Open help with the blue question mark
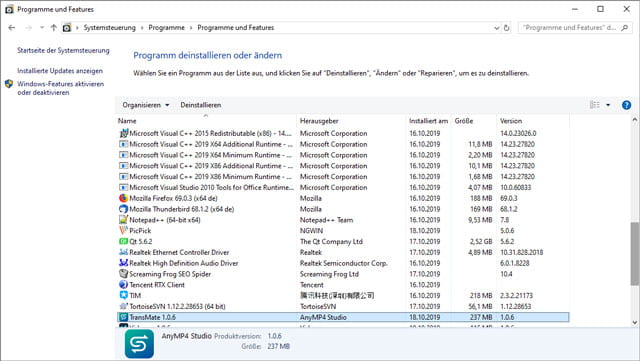Viewport: 640px width, 361px height. [x=626, y=105]
